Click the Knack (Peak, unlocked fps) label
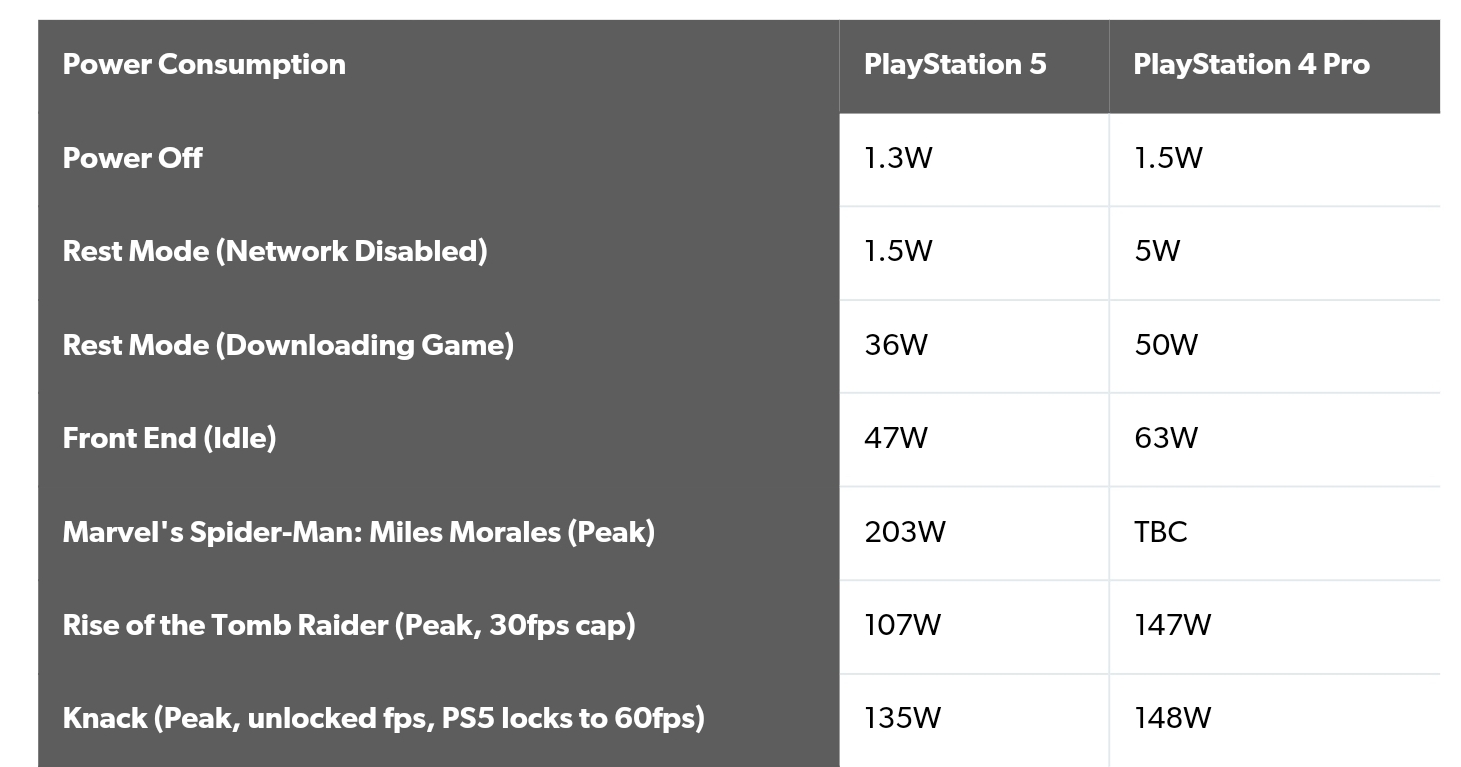Image resolution: width=1461 pixels, height=767 pixels. [x=383, y=718]
